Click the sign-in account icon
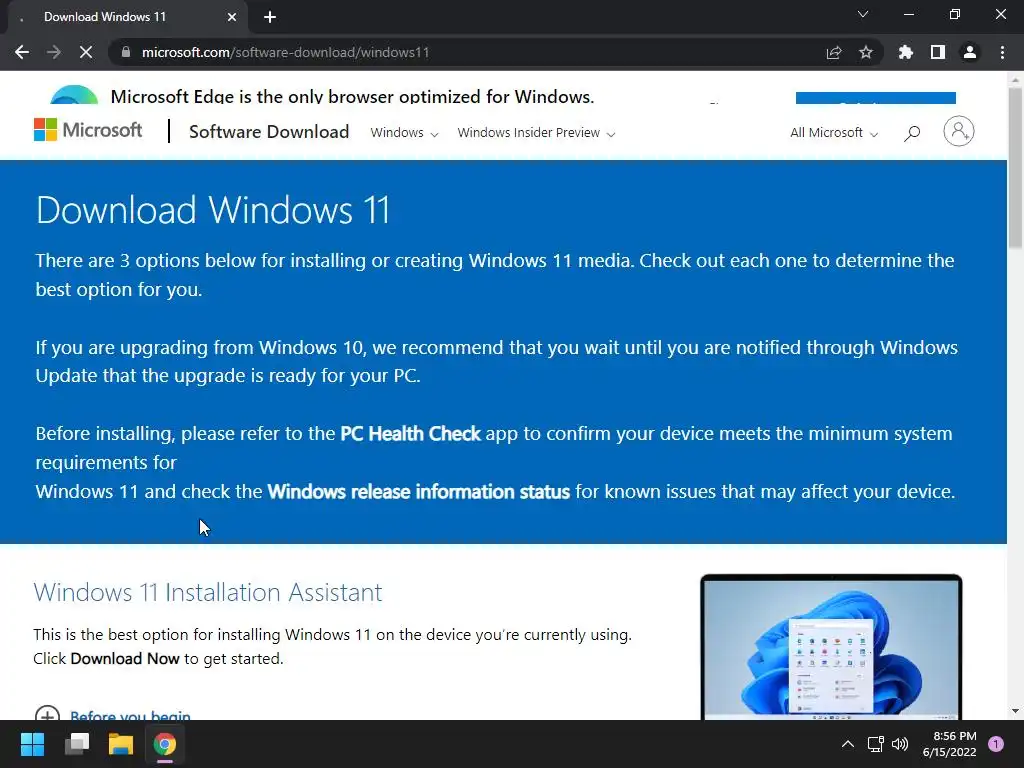1024x768 pixels. 959,131
